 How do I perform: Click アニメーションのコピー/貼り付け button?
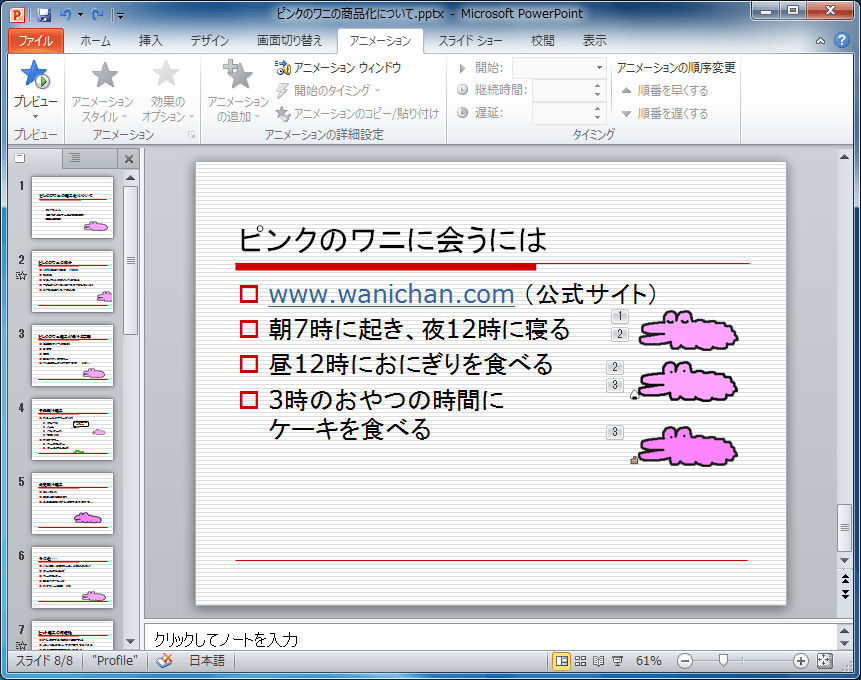click(x=357, y=114)
